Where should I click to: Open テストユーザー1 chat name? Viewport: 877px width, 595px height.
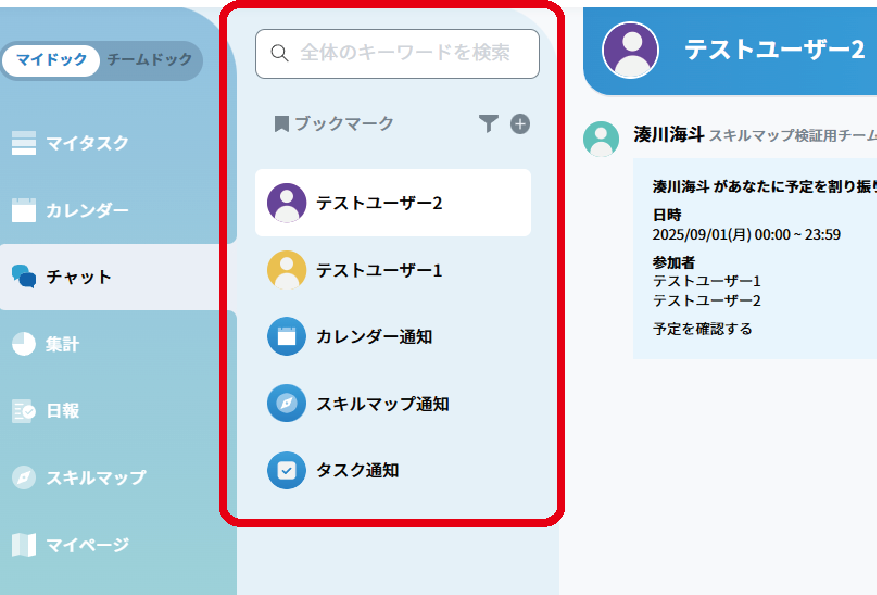[379, 271]
